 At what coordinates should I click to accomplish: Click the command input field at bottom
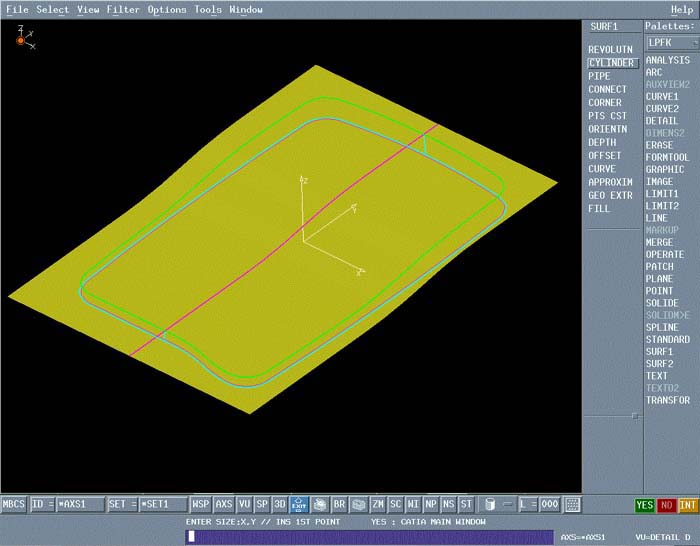[x=370, y=537]
